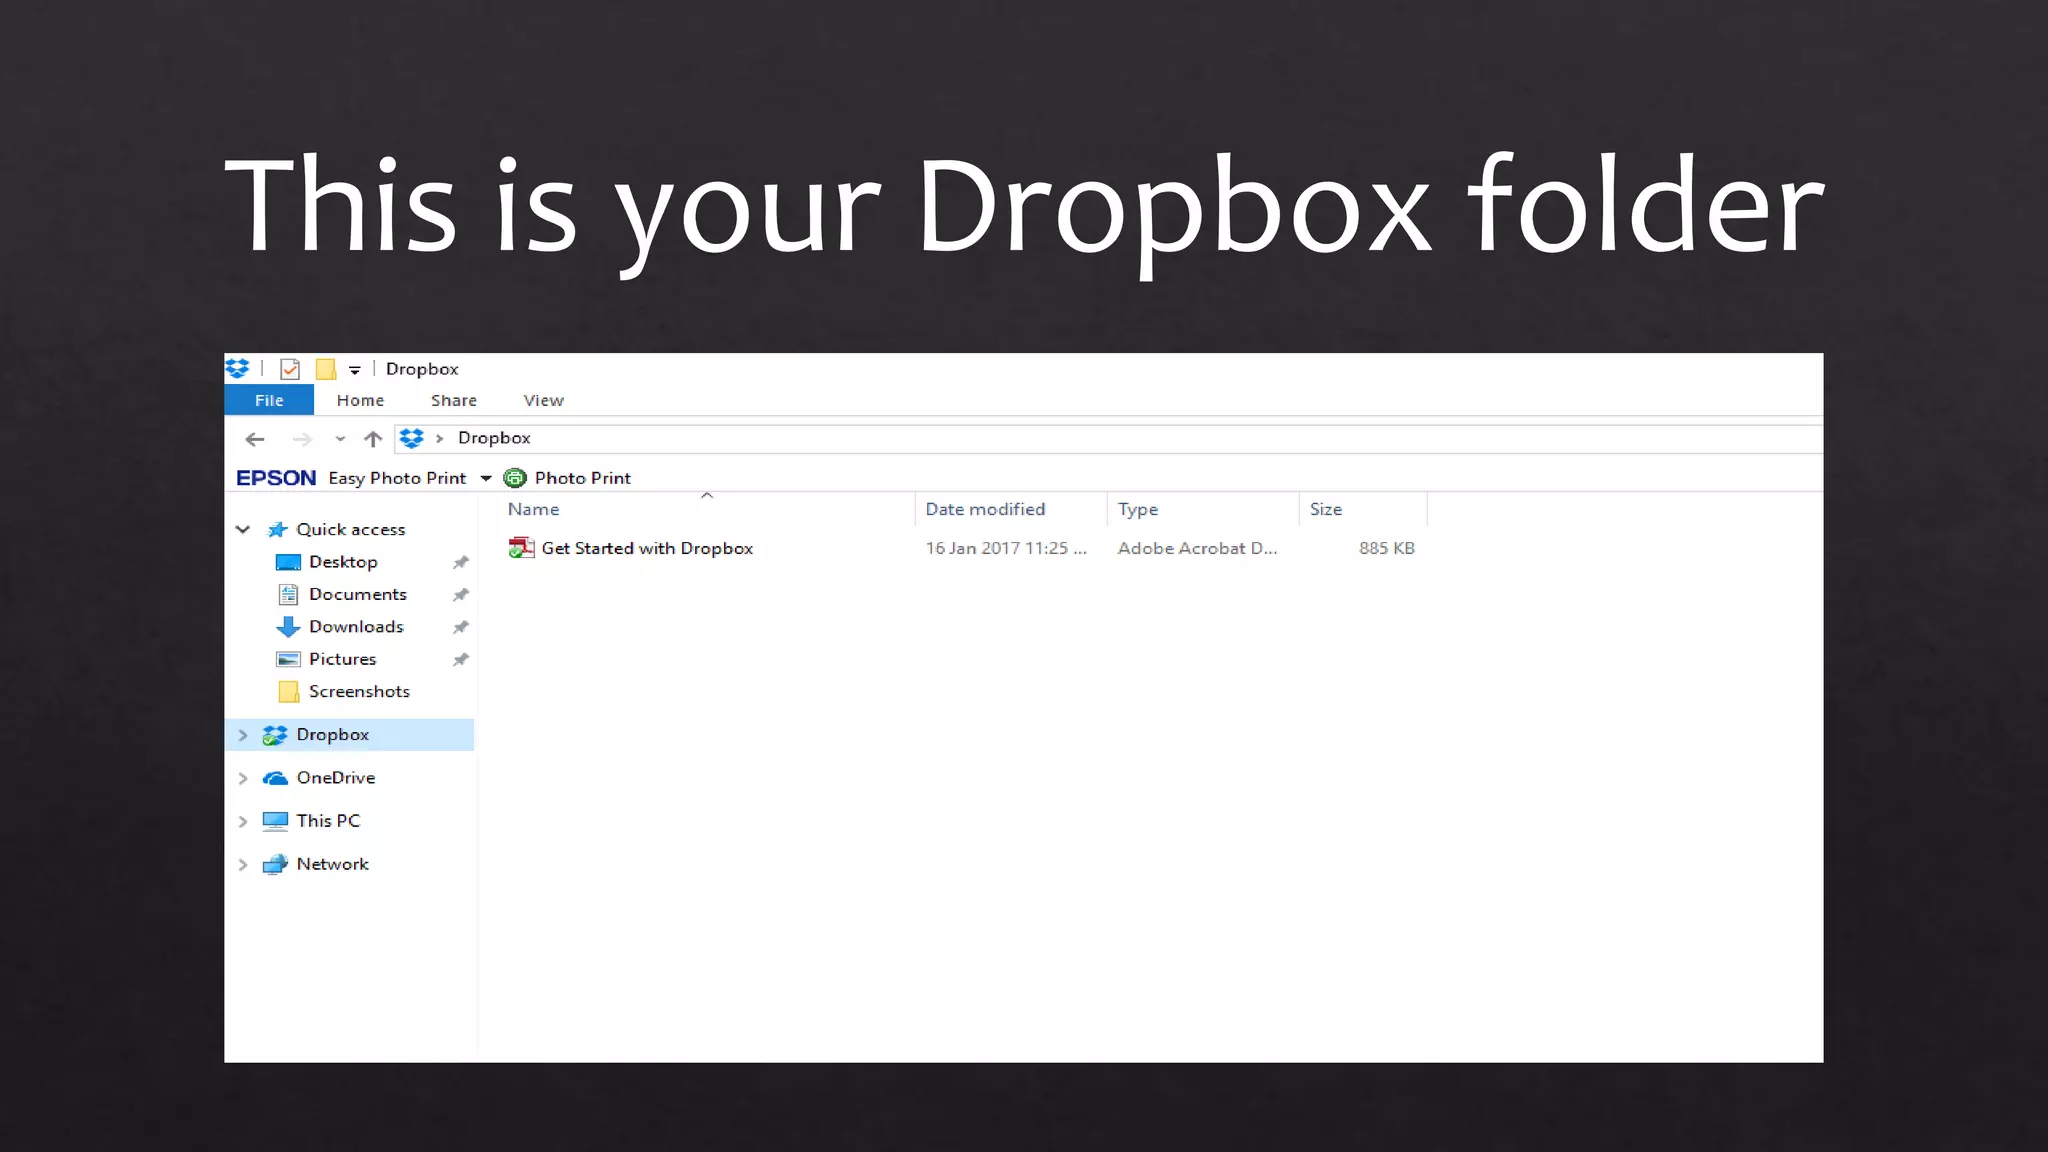This screenshot has width=2048, height=1152.
Task: Select This PC in navigation pane
Action: [x=328, y=820]
